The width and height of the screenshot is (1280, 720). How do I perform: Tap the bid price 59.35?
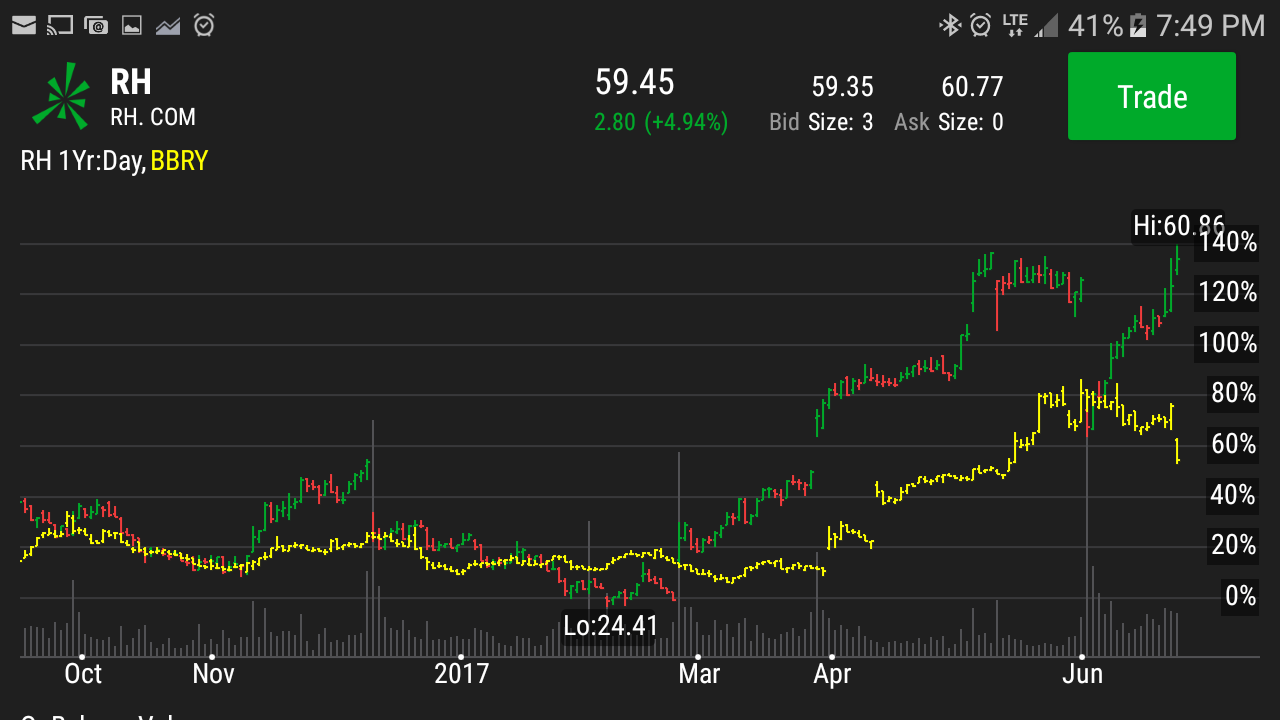click(842, 87)
